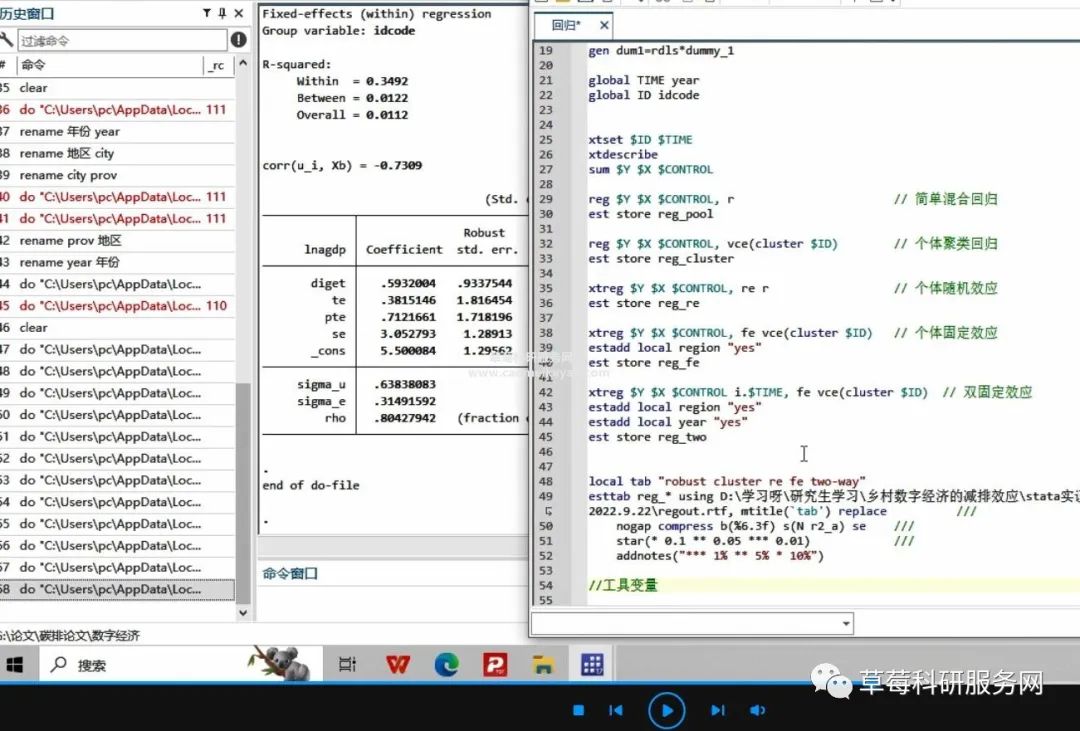Play the video with the round play button

click(x=667, y=710)
